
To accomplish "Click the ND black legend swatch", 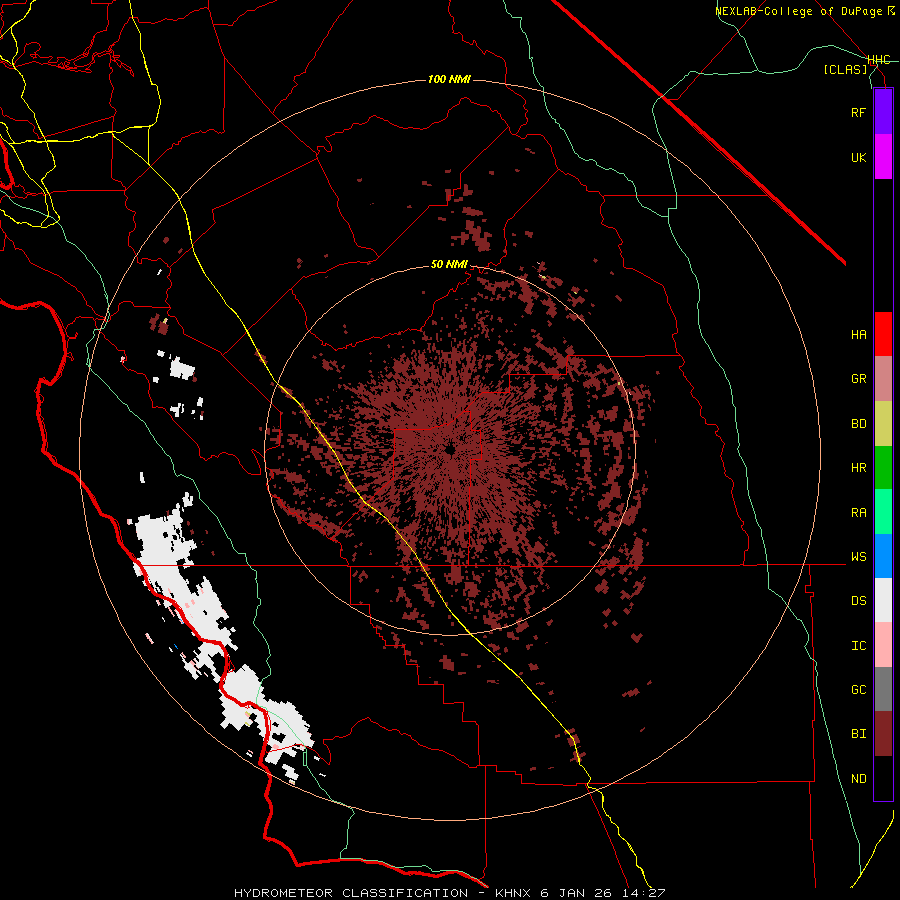I will pos(883,778).
